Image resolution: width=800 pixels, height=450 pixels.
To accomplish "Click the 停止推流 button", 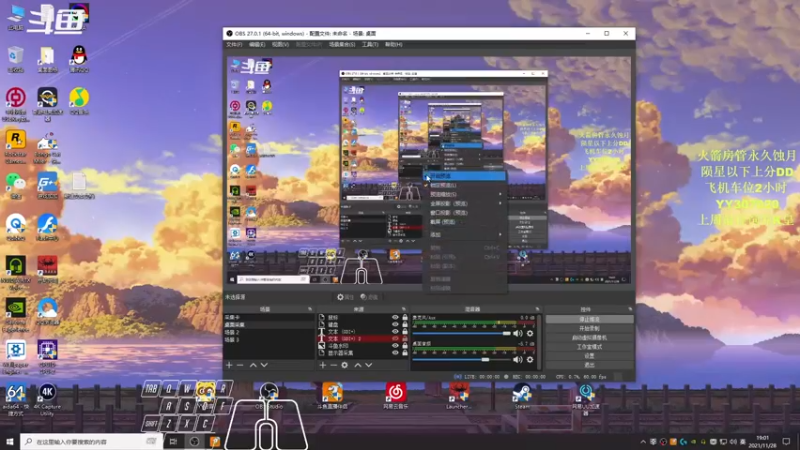I will [x=589, y=319].
